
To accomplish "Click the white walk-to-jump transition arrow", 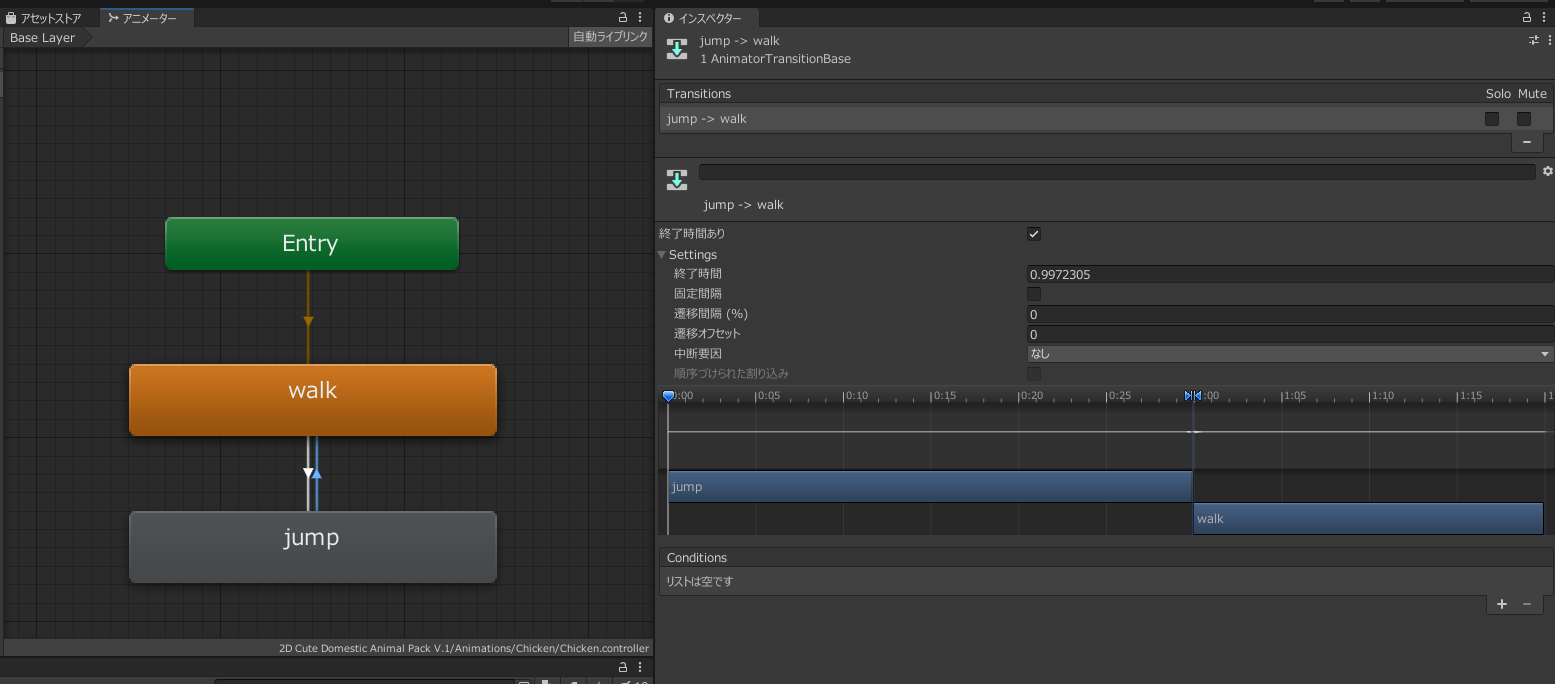I will click(308, 473).
